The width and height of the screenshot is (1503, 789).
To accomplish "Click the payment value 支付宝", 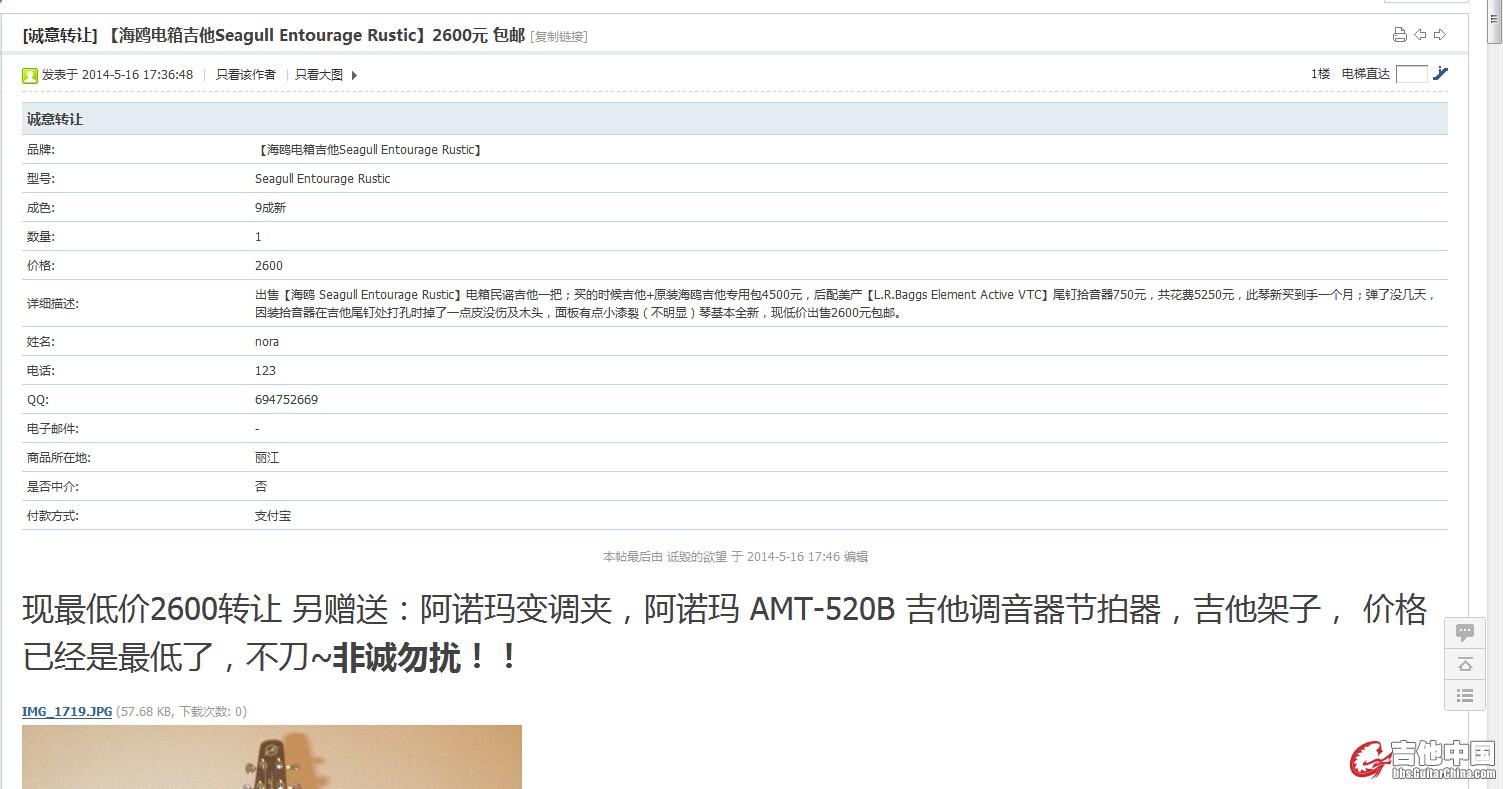I will (273, 516).
